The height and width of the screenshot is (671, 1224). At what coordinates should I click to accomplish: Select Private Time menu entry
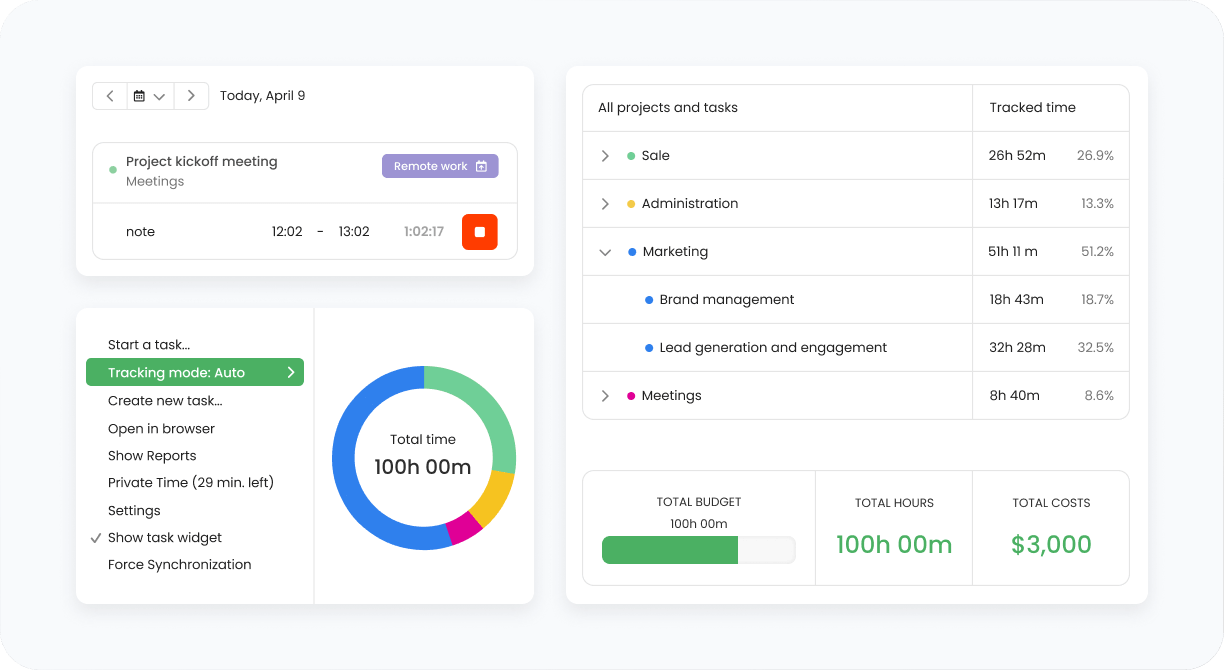click(191, 483)
